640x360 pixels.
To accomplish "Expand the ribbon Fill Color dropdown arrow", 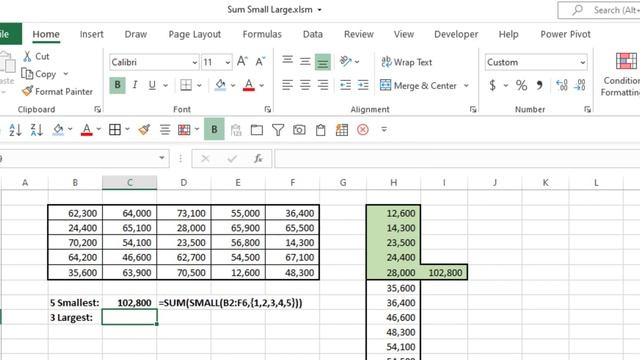I will [x=233, y=85].
